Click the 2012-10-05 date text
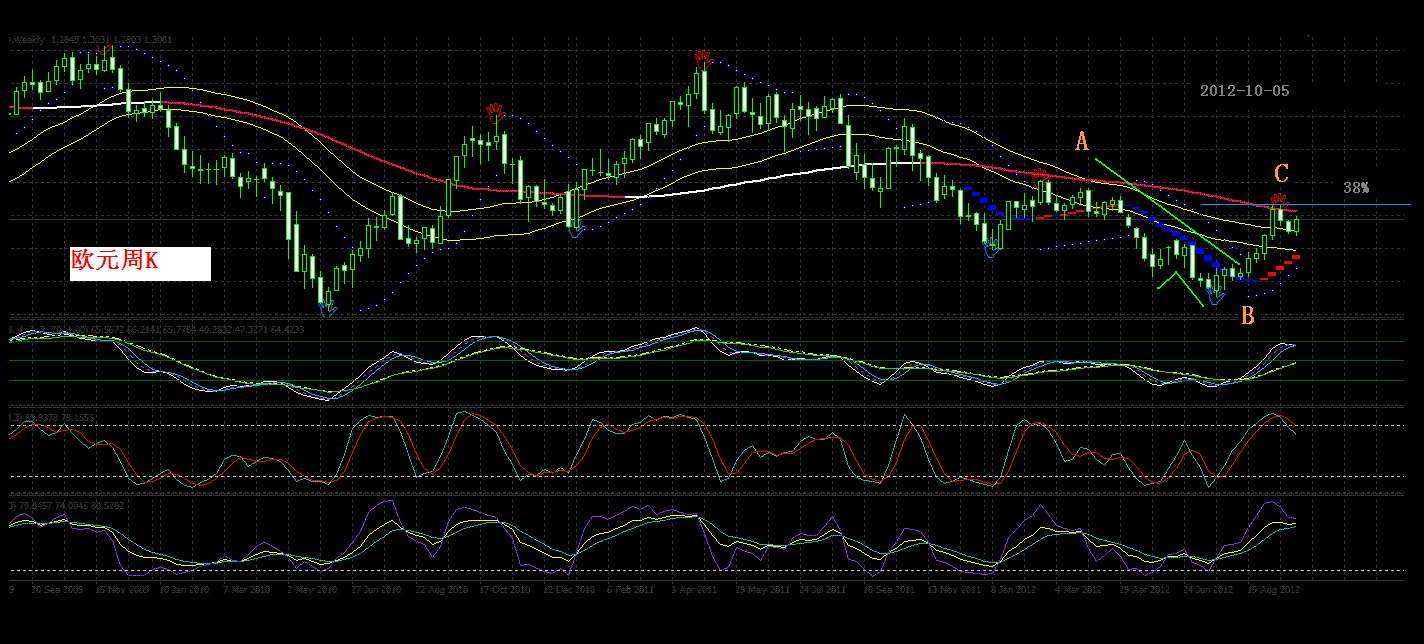Viewport: 1424px width, 644px height. (x=1244, y=91)
